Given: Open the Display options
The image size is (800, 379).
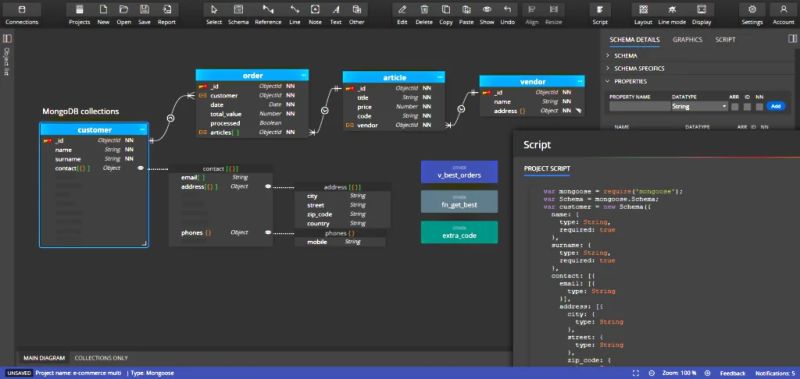Looking at the screenshot, I should 702,14.
